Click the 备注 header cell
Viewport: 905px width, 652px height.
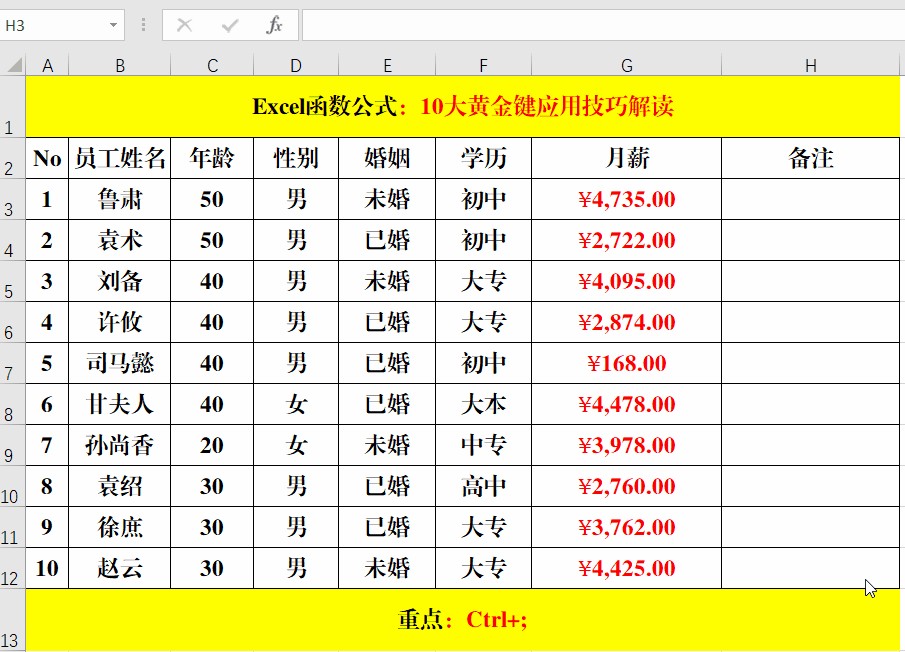point(810,158)
